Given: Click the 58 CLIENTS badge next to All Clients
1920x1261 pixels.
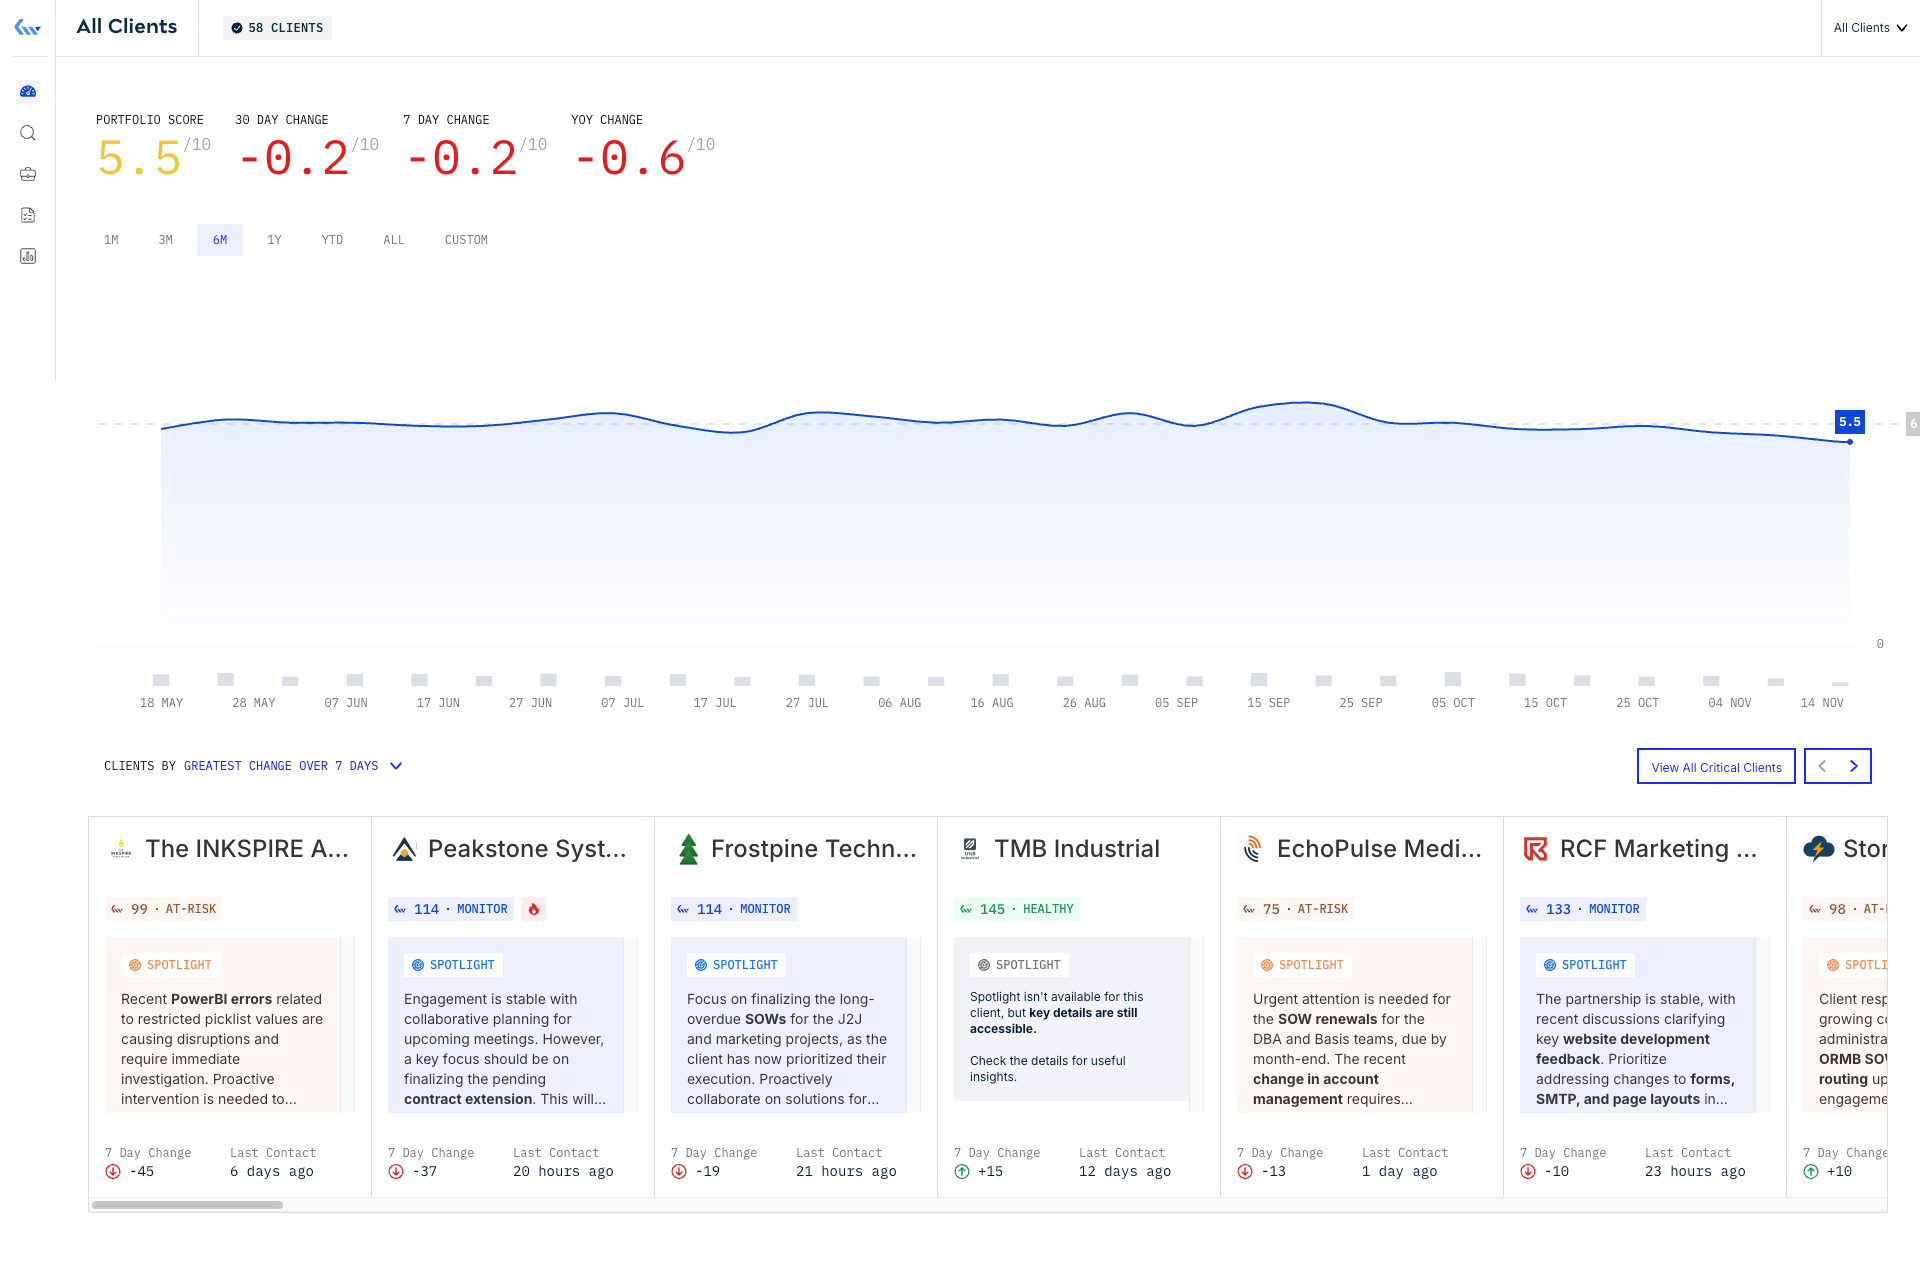Looking at the screenshot, I should [277, 27].
